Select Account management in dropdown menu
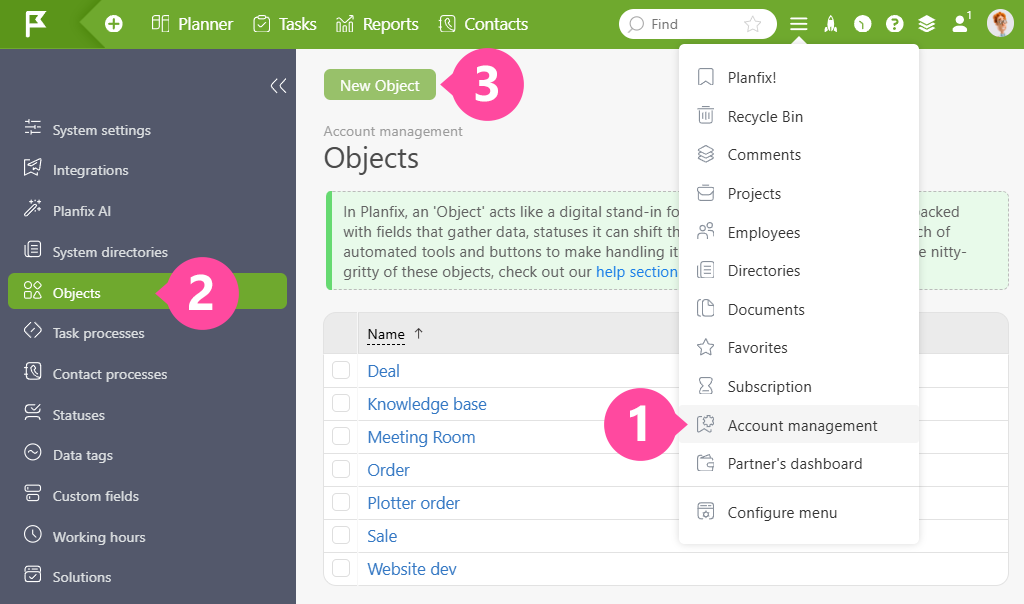Viewport: 1024px width, 604px height. (799, 425)
